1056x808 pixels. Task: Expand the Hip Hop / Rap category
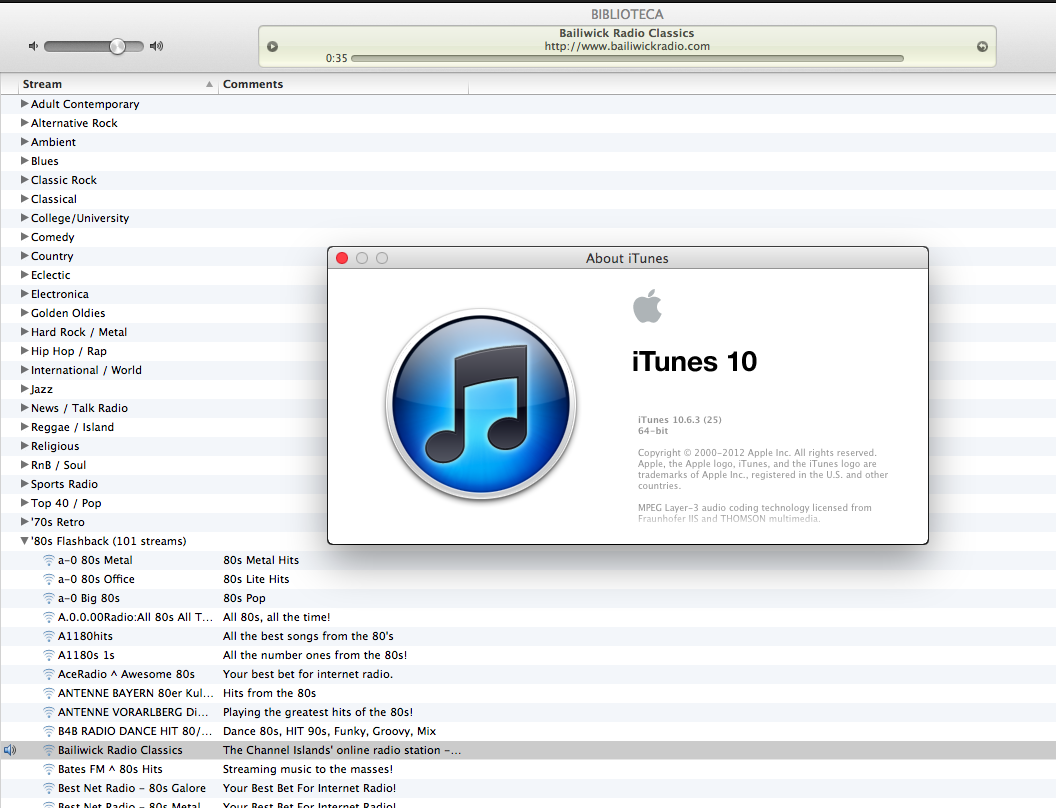pyautogui.click(x=24, y=351)
